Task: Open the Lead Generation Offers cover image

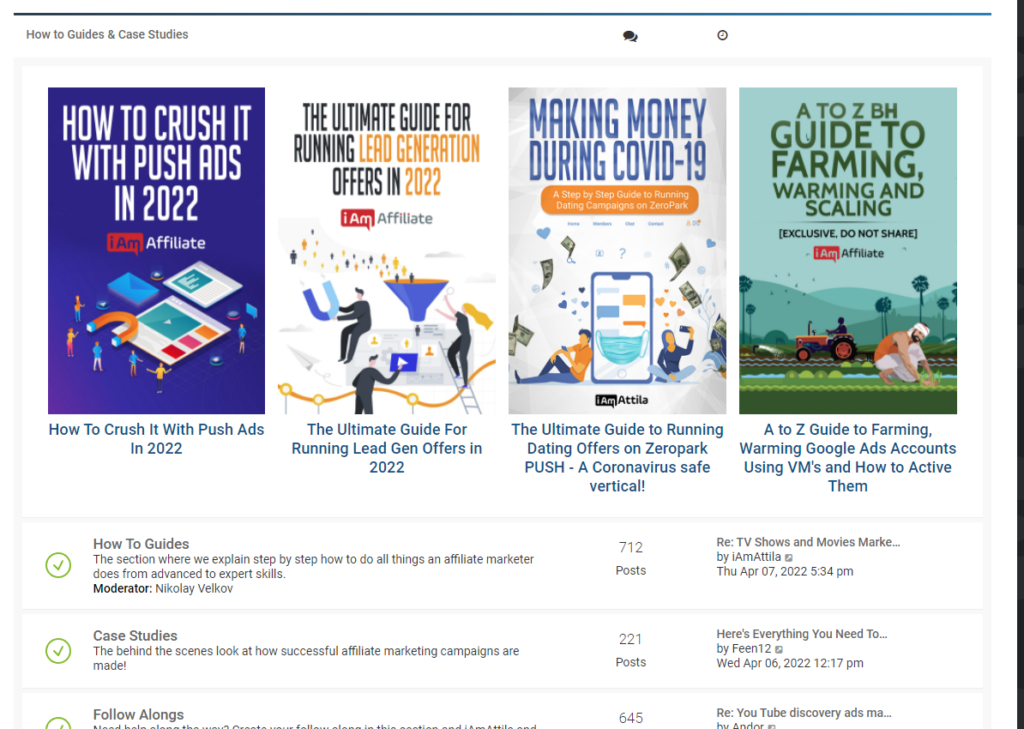Action: [x=387, y=251]
